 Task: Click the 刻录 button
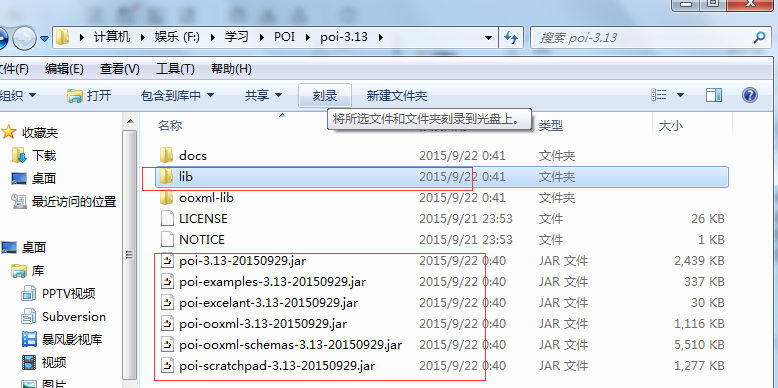(325, 95)
